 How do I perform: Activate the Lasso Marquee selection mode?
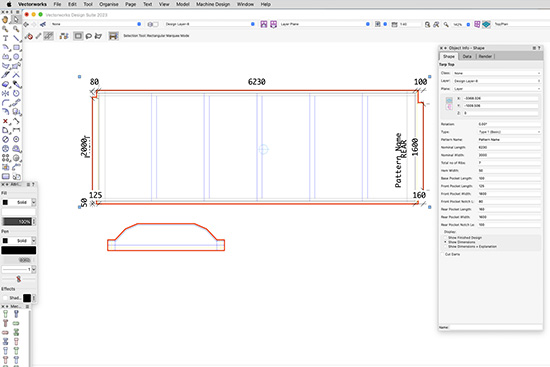pyautogui.click(x=88, y=36)
